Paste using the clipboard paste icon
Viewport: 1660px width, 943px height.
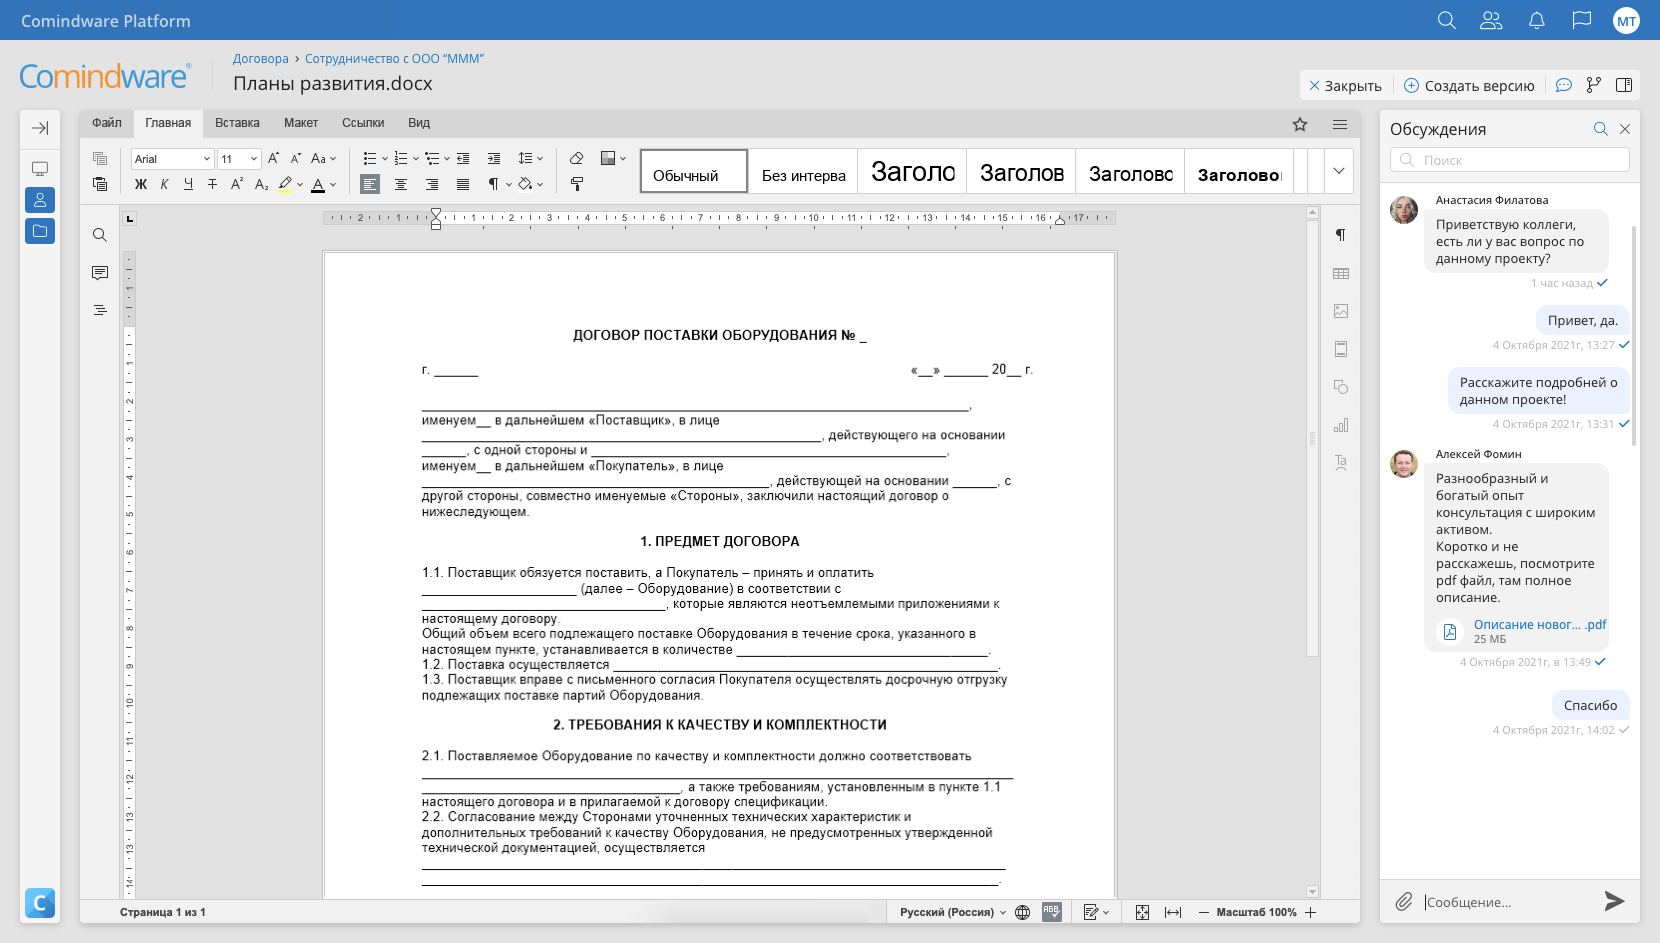(100, 184)
